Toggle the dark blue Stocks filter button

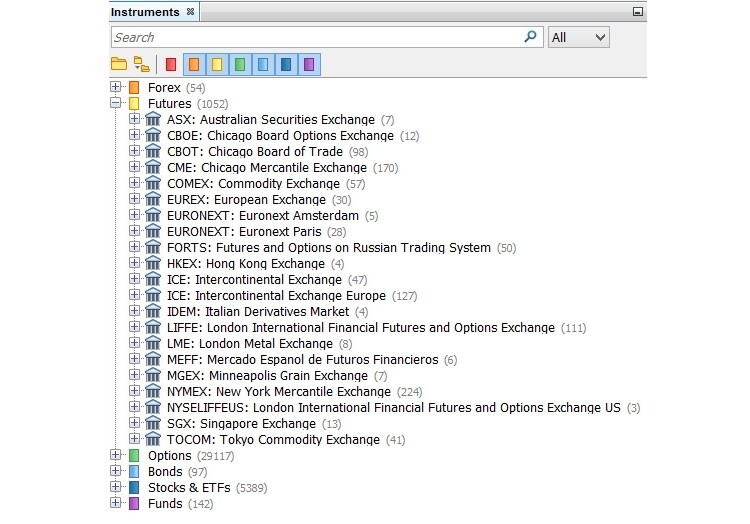pyautogui.click(x=286, y=64)
